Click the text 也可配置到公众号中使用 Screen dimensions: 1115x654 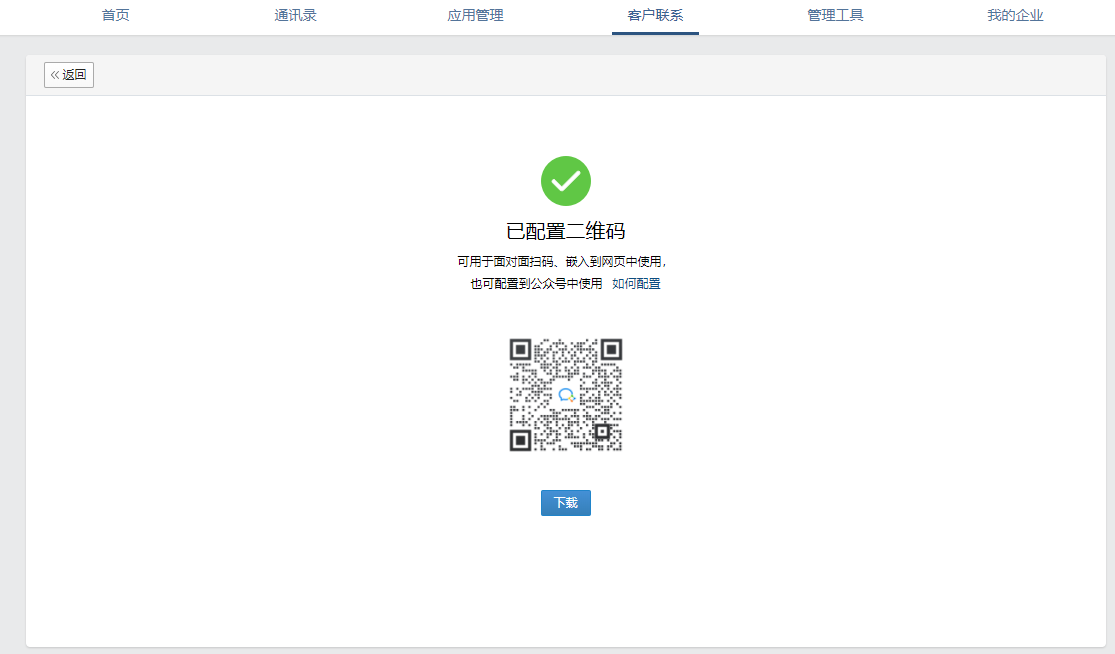click(x=536, y=284)
